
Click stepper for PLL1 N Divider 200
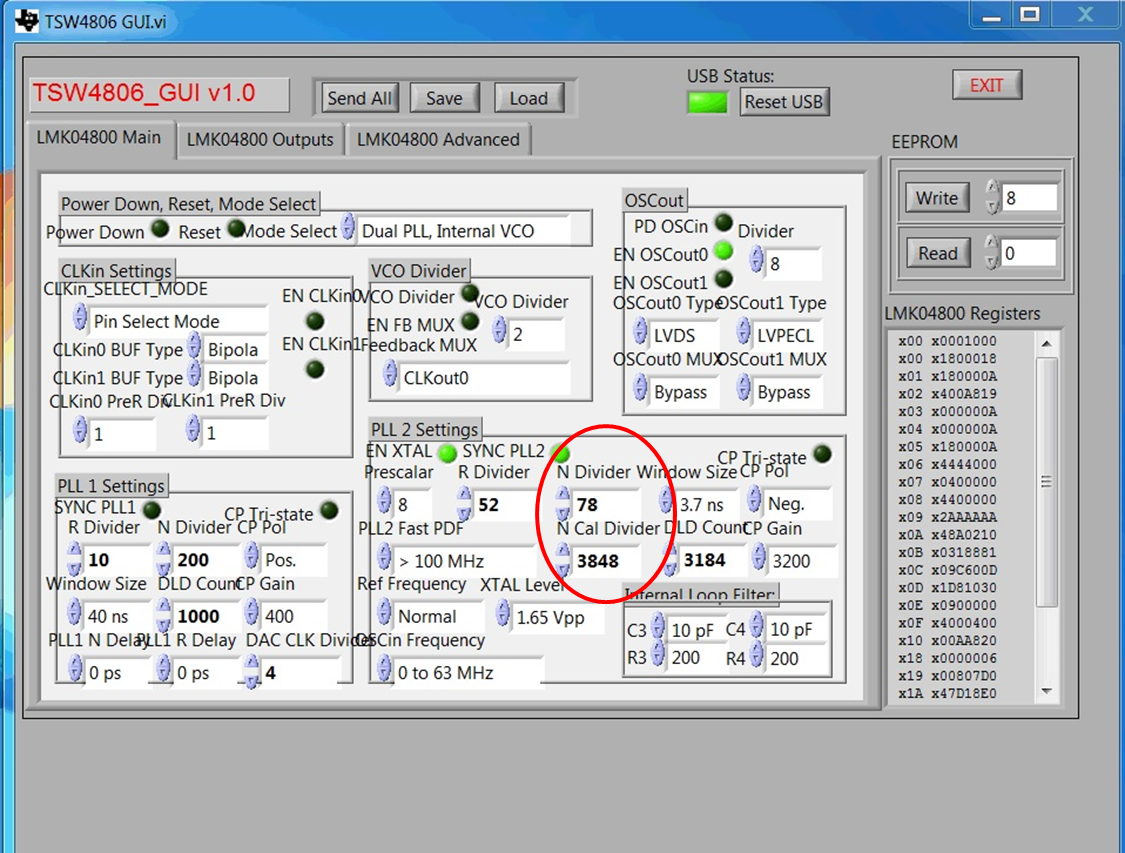pyautogui.click(x=164, y=558)
